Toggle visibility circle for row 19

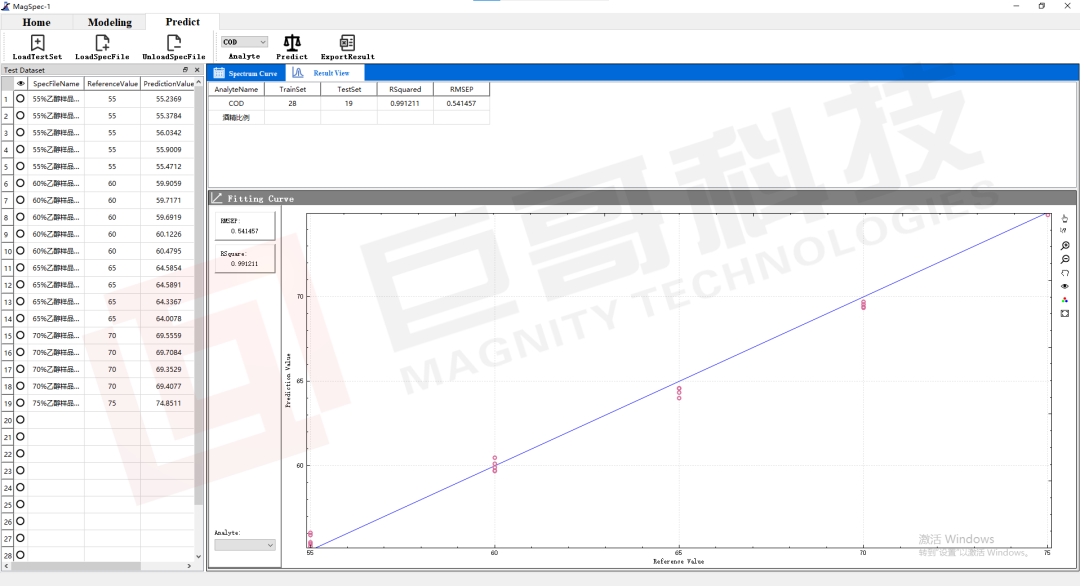(x=21, y=403)
